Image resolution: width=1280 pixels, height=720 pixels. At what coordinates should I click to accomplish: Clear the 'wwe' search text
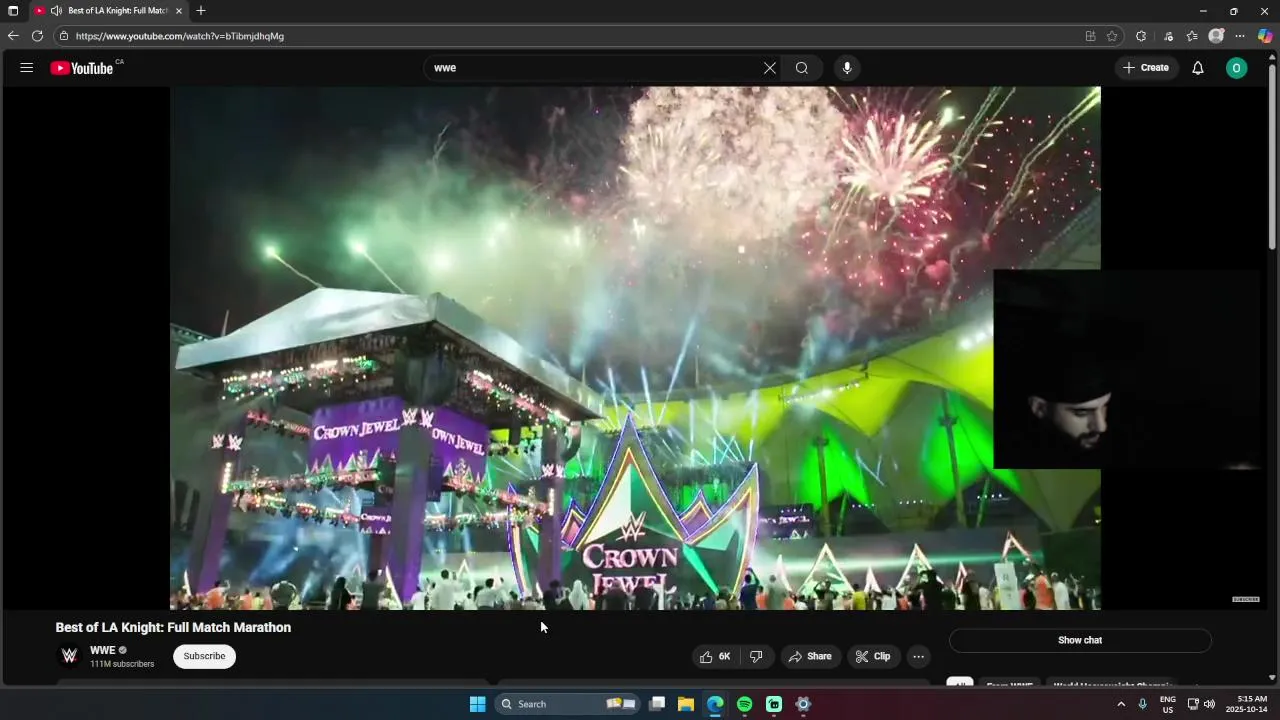[770, 68]
